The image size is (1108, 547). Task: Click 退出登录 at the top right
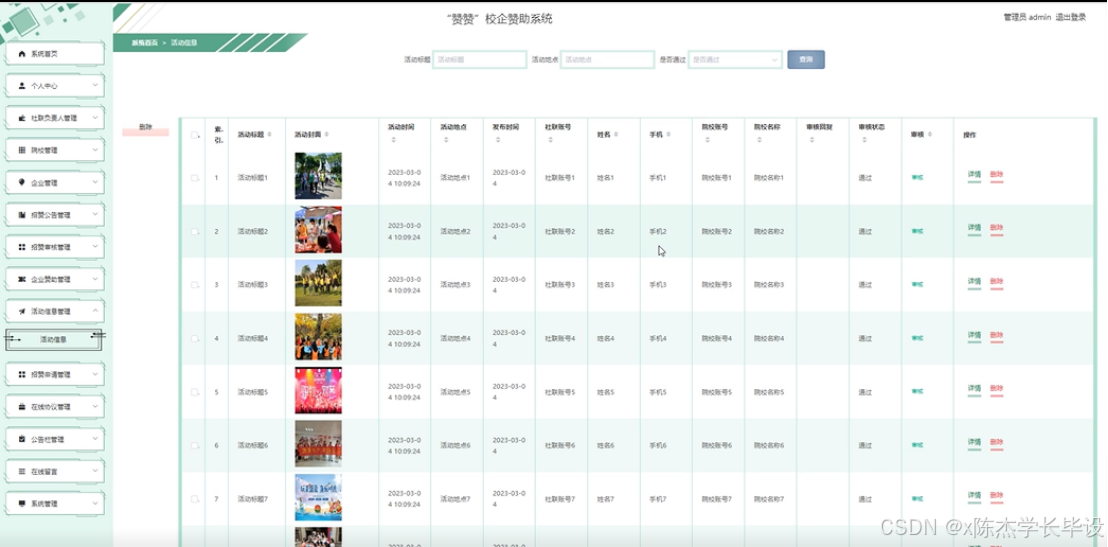1071,17
